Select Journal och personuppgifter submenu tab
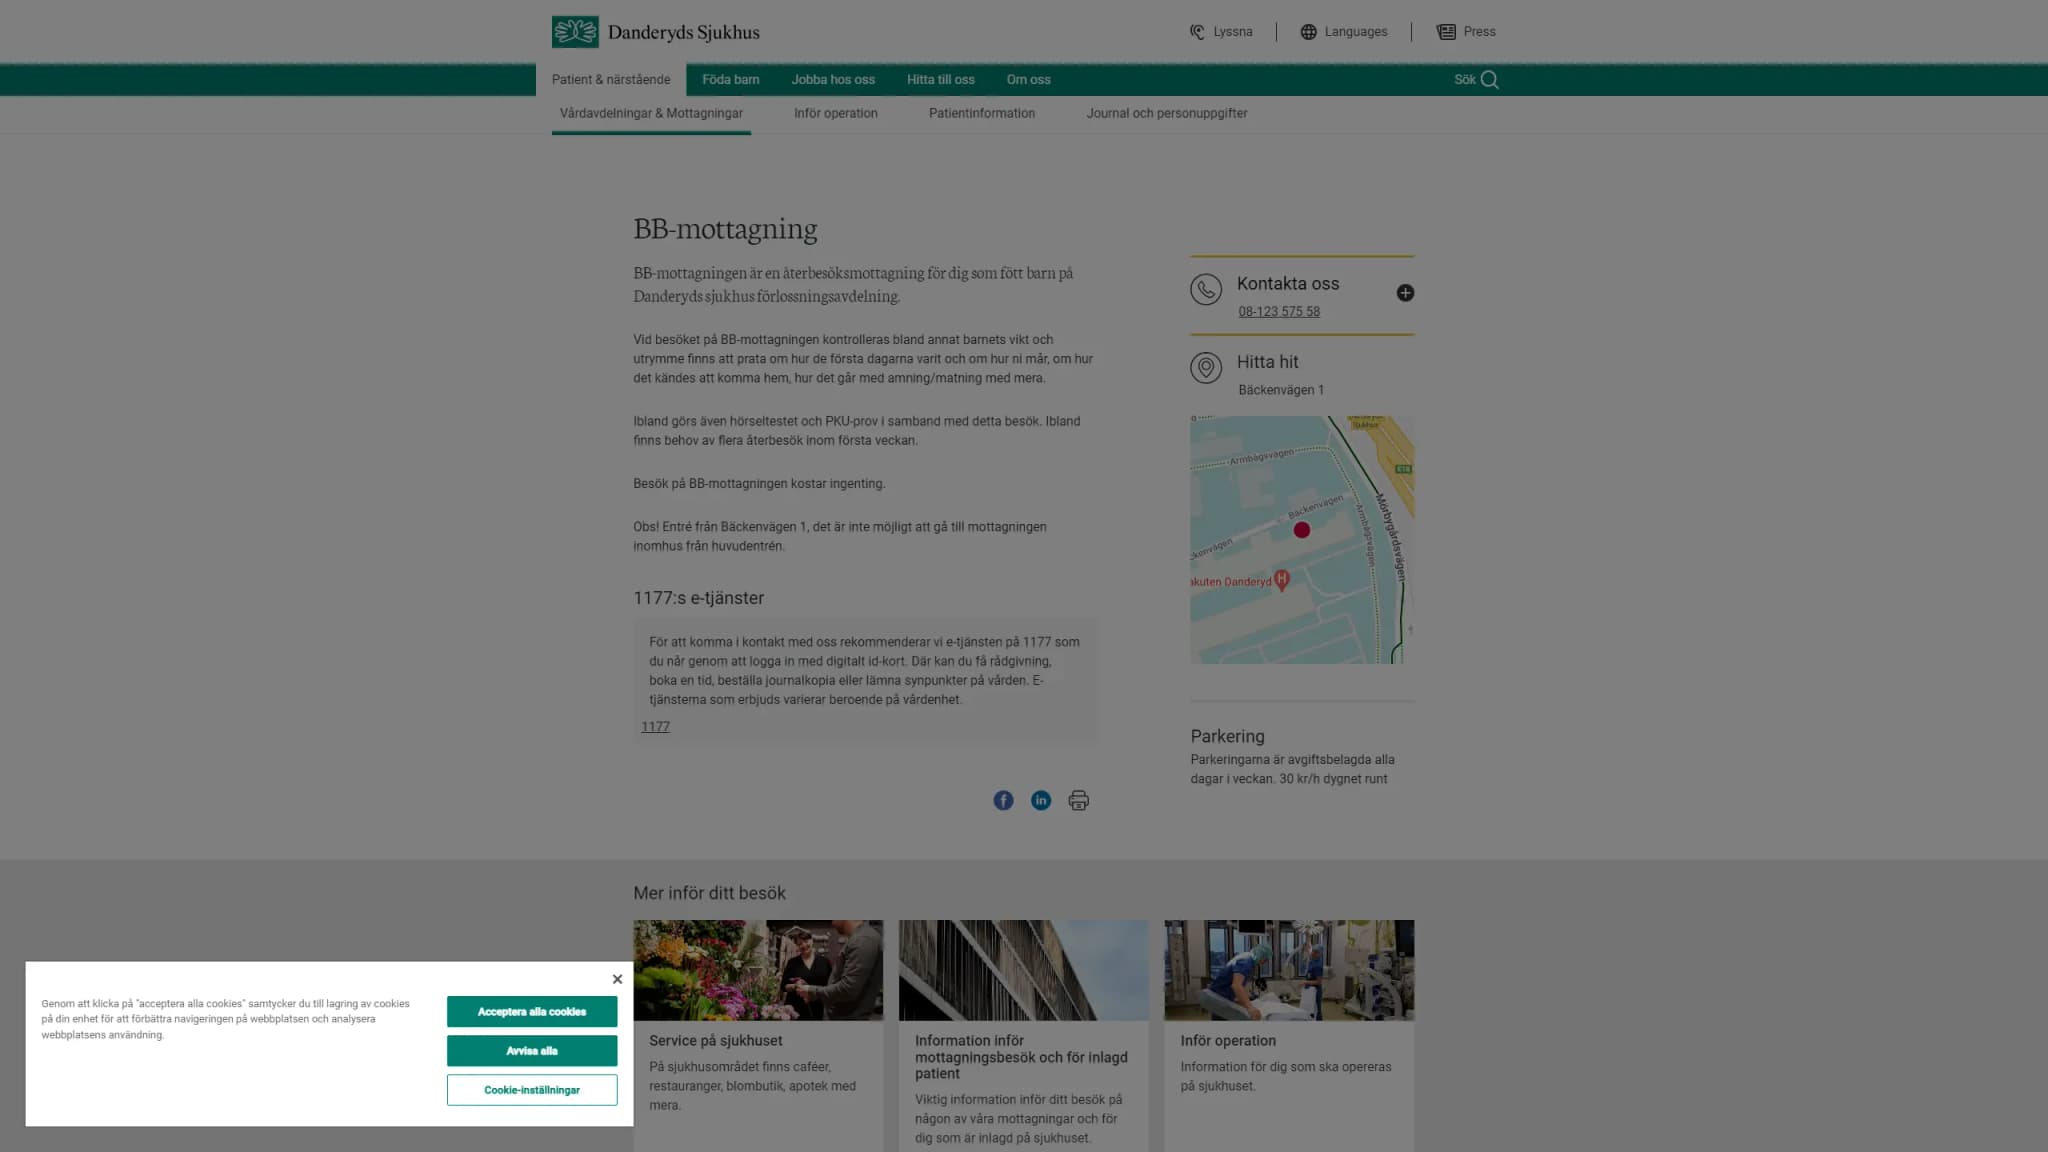The height and width of the screenshot is (1152, 2048). tap(1167, 114)
